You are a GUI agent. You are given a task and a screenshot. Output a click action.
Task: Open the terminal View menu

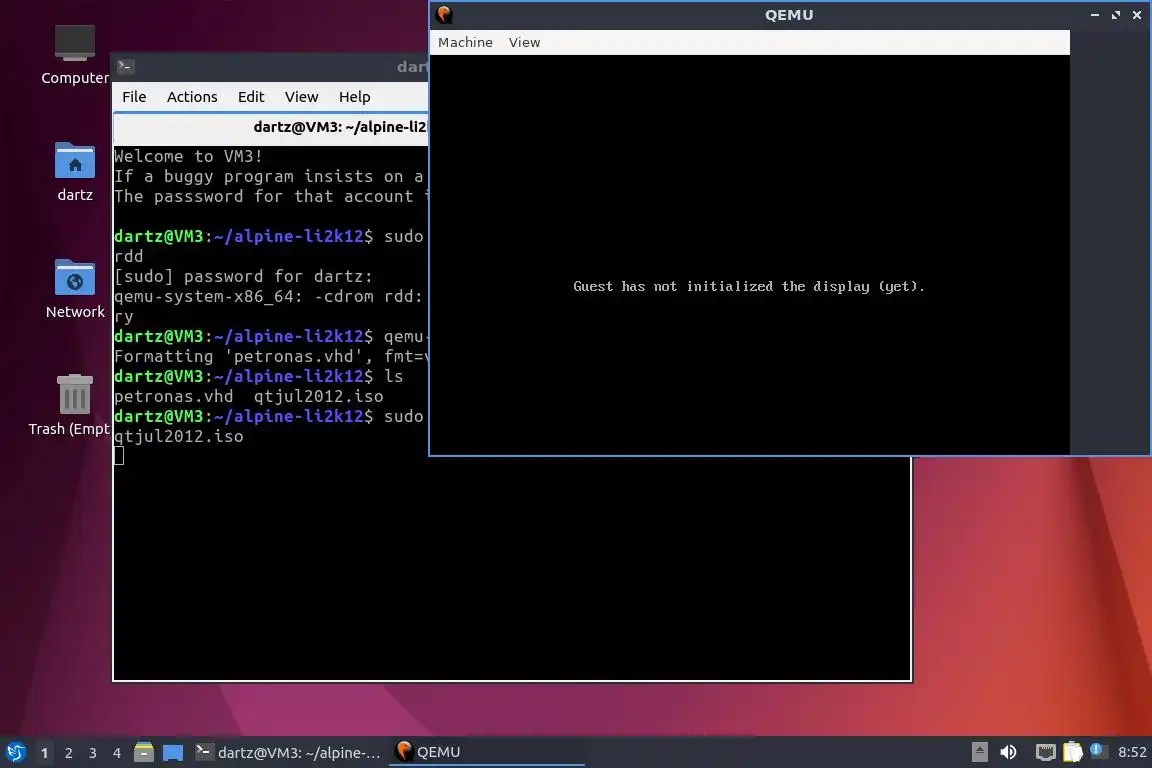(x=301, y=97)
